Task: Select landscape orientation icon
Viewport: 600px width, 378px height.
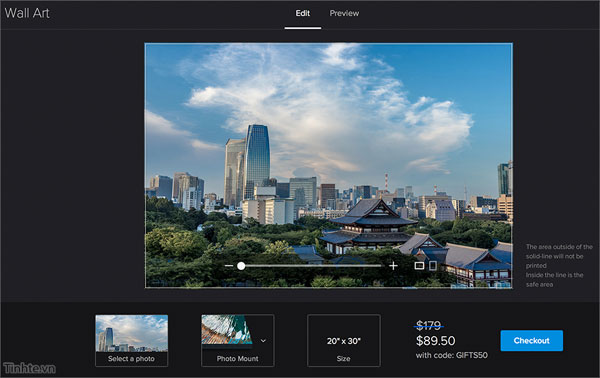Action: tap(419, 266)
